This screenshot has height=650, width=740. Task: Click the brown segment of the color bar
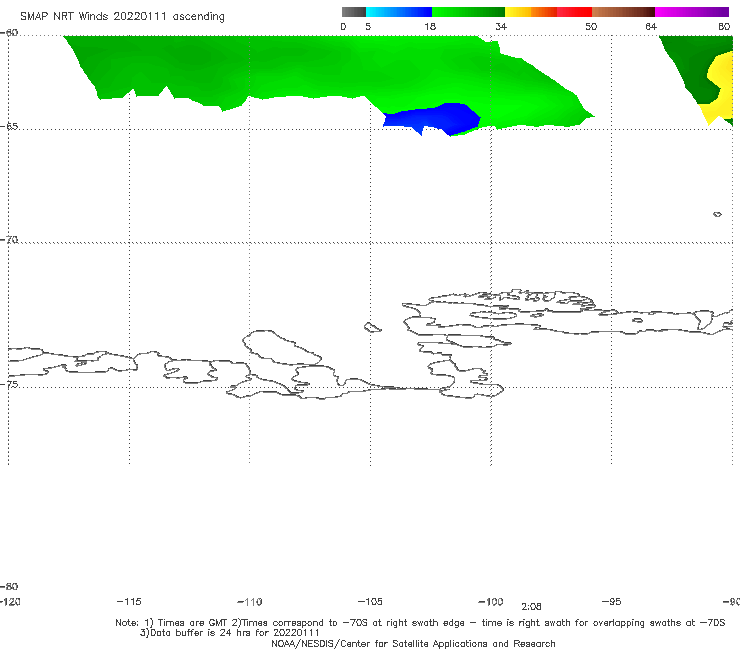click(623, 12)
